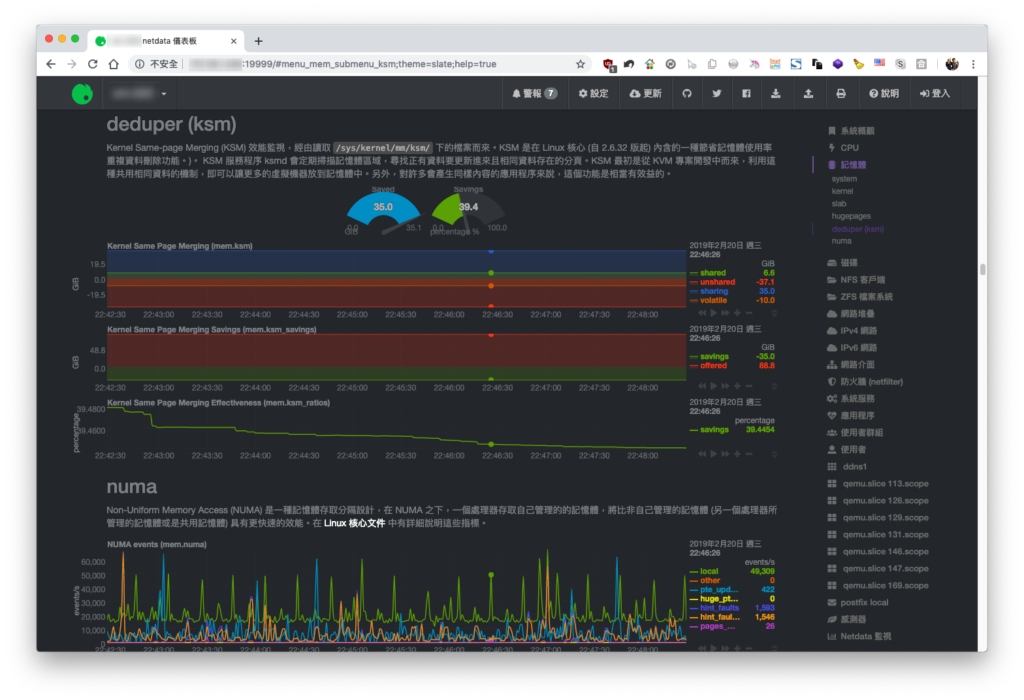Click the Facebook share icon
This screenshot has width=1024, height=700.
tap(746, 93)
